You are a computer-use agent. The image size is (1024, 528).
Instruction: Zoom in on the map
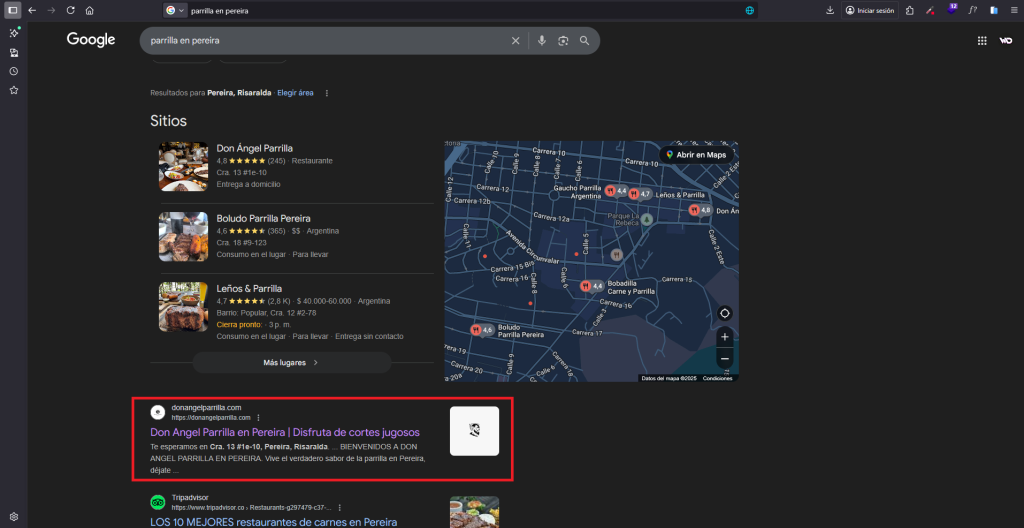click(724, 337)
